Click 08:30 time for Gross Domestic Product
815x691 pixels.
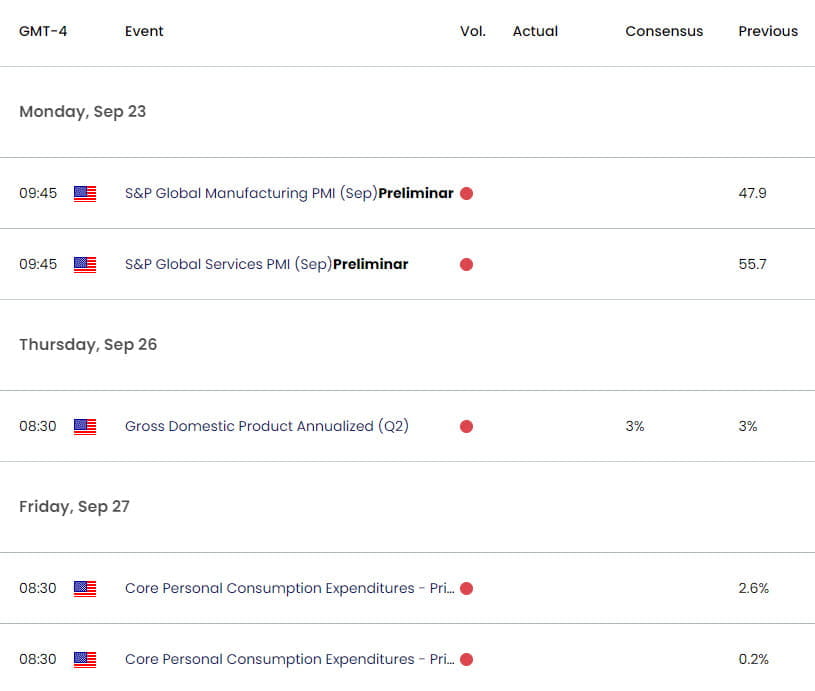click(x=37, y=426)
